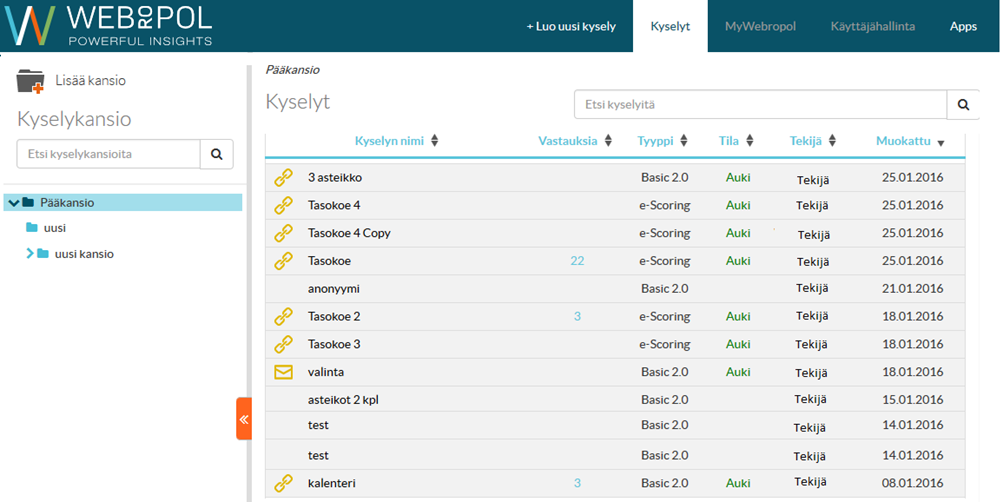Sort by Tekijä column arrows
This screenshot has height=502, width=1003.
pyautogui.click(x=832, y=141)
